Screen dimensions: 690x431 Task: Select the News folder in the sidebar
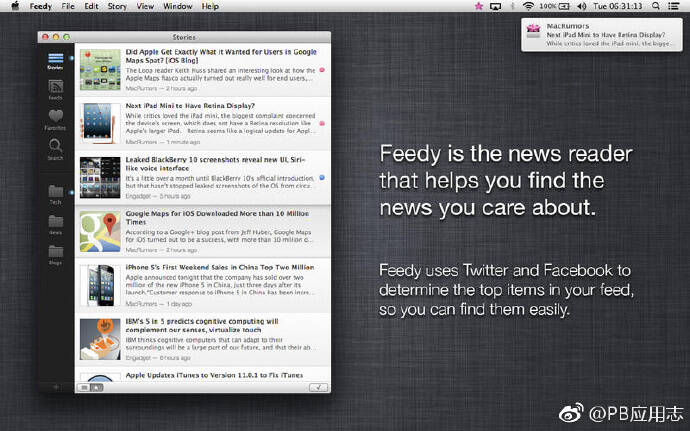tap(55, 225)
